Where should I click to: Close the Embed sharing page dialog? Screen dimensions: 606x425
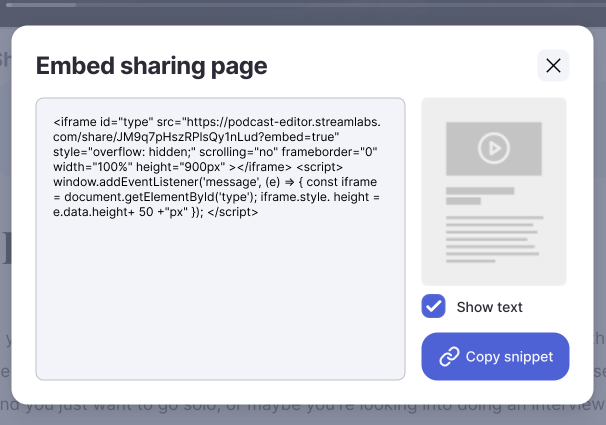pyautogui.click(x=553, y=66)
